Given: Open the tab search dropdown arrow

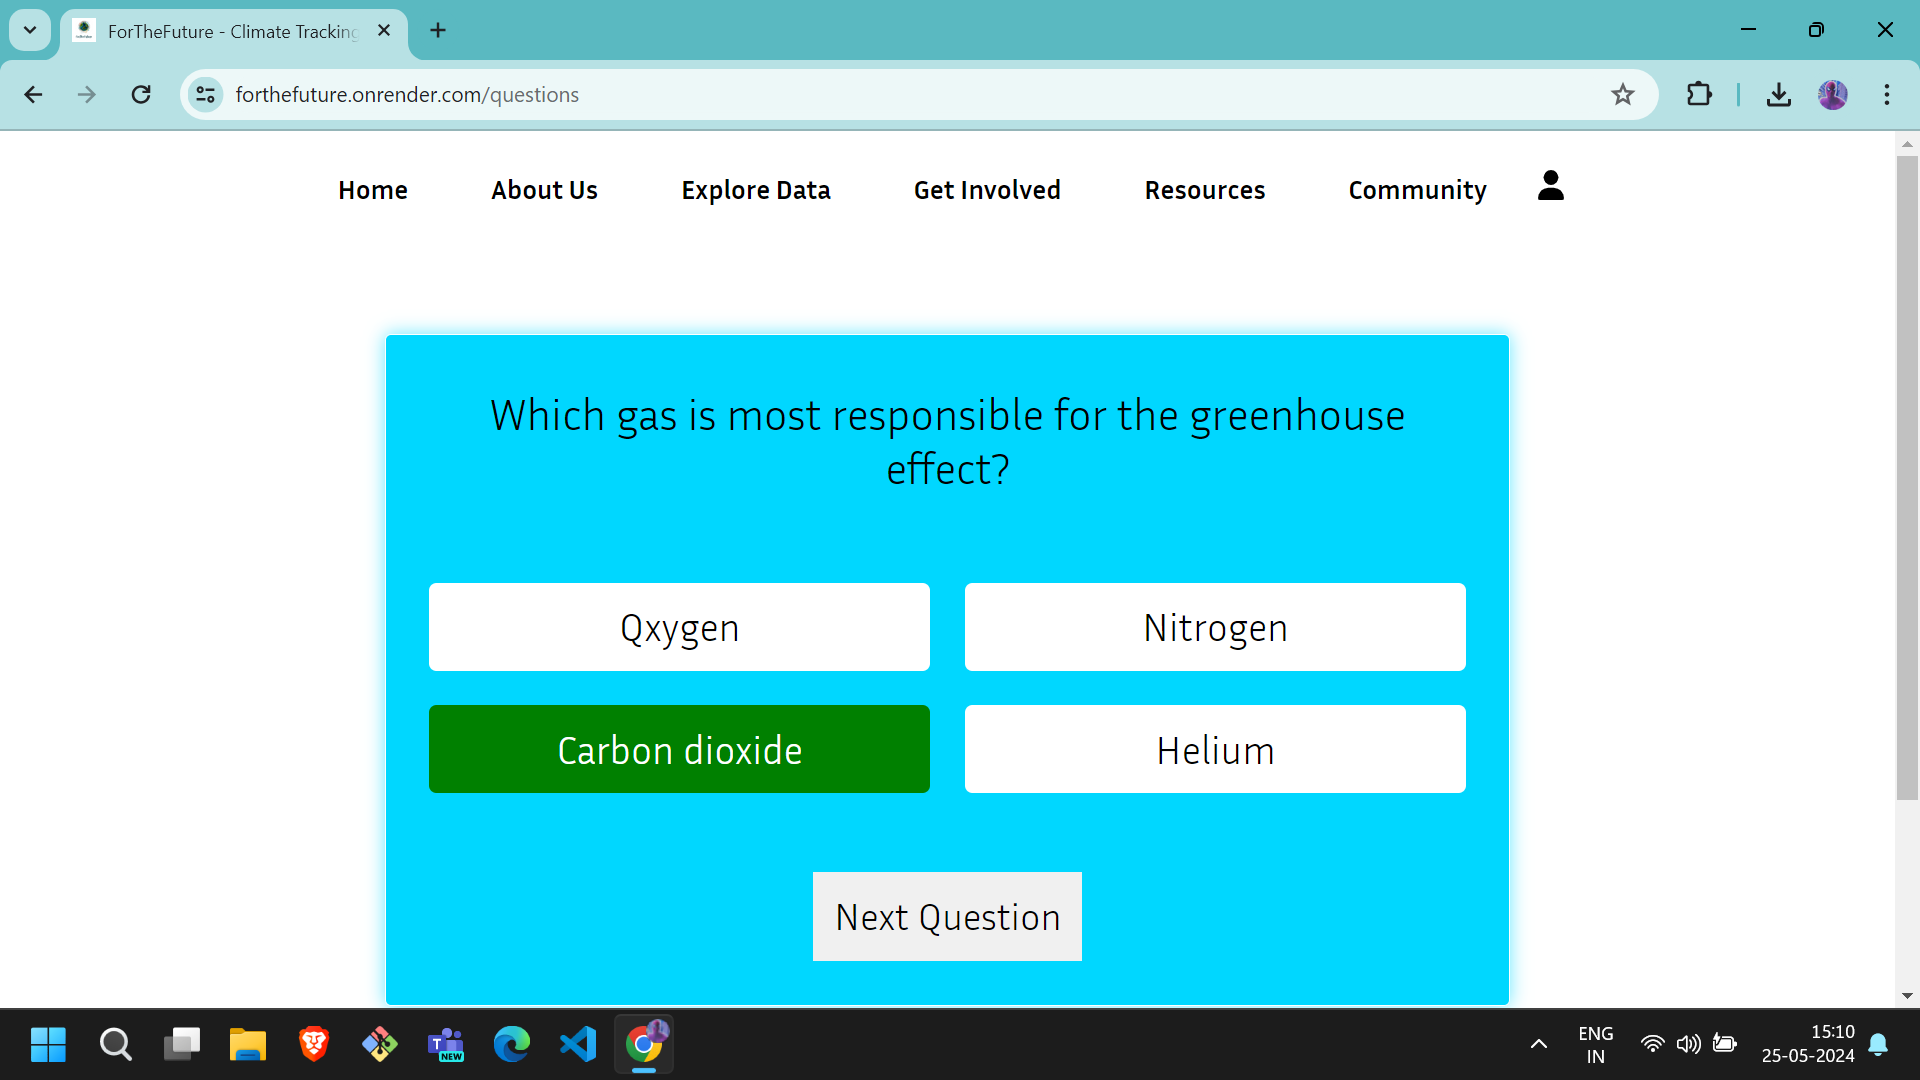Looking at the screenshot, I should point(30,30).
